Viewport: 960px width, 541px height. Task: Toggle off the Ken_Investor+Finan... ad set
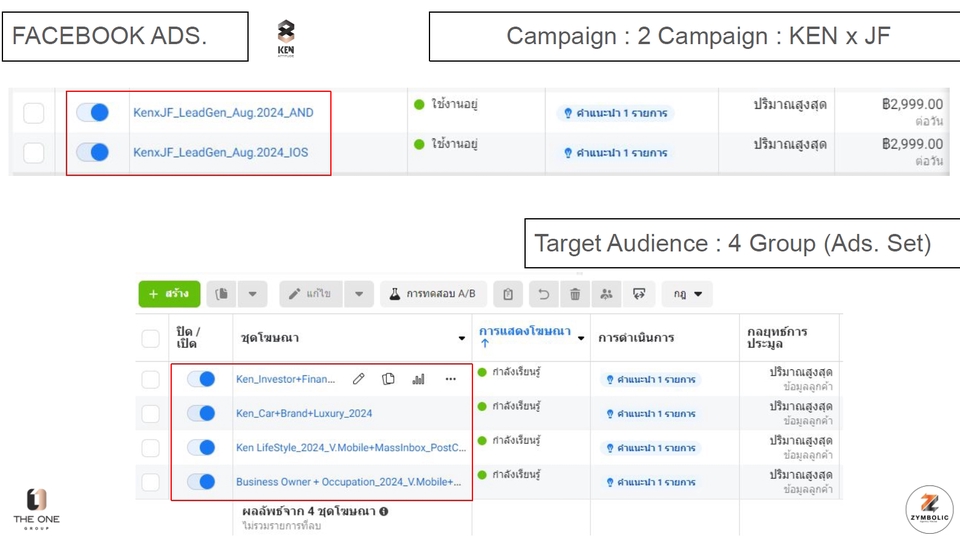(x=201, y=379)
